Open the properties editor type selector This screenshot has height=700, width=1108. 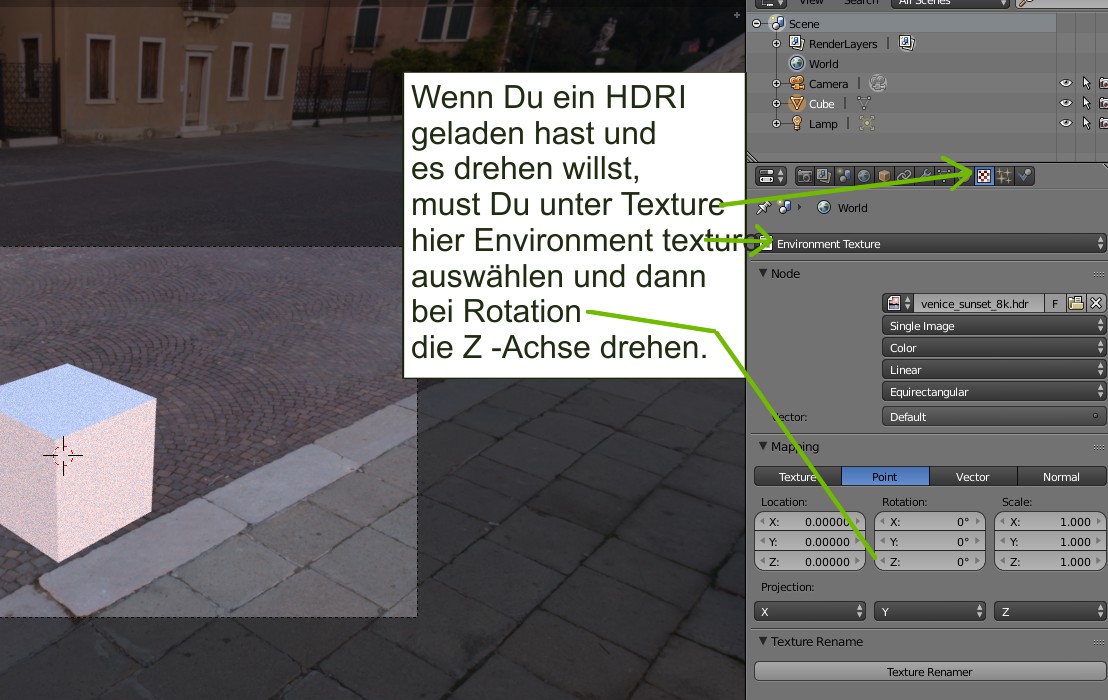click(x=771, y=176)
